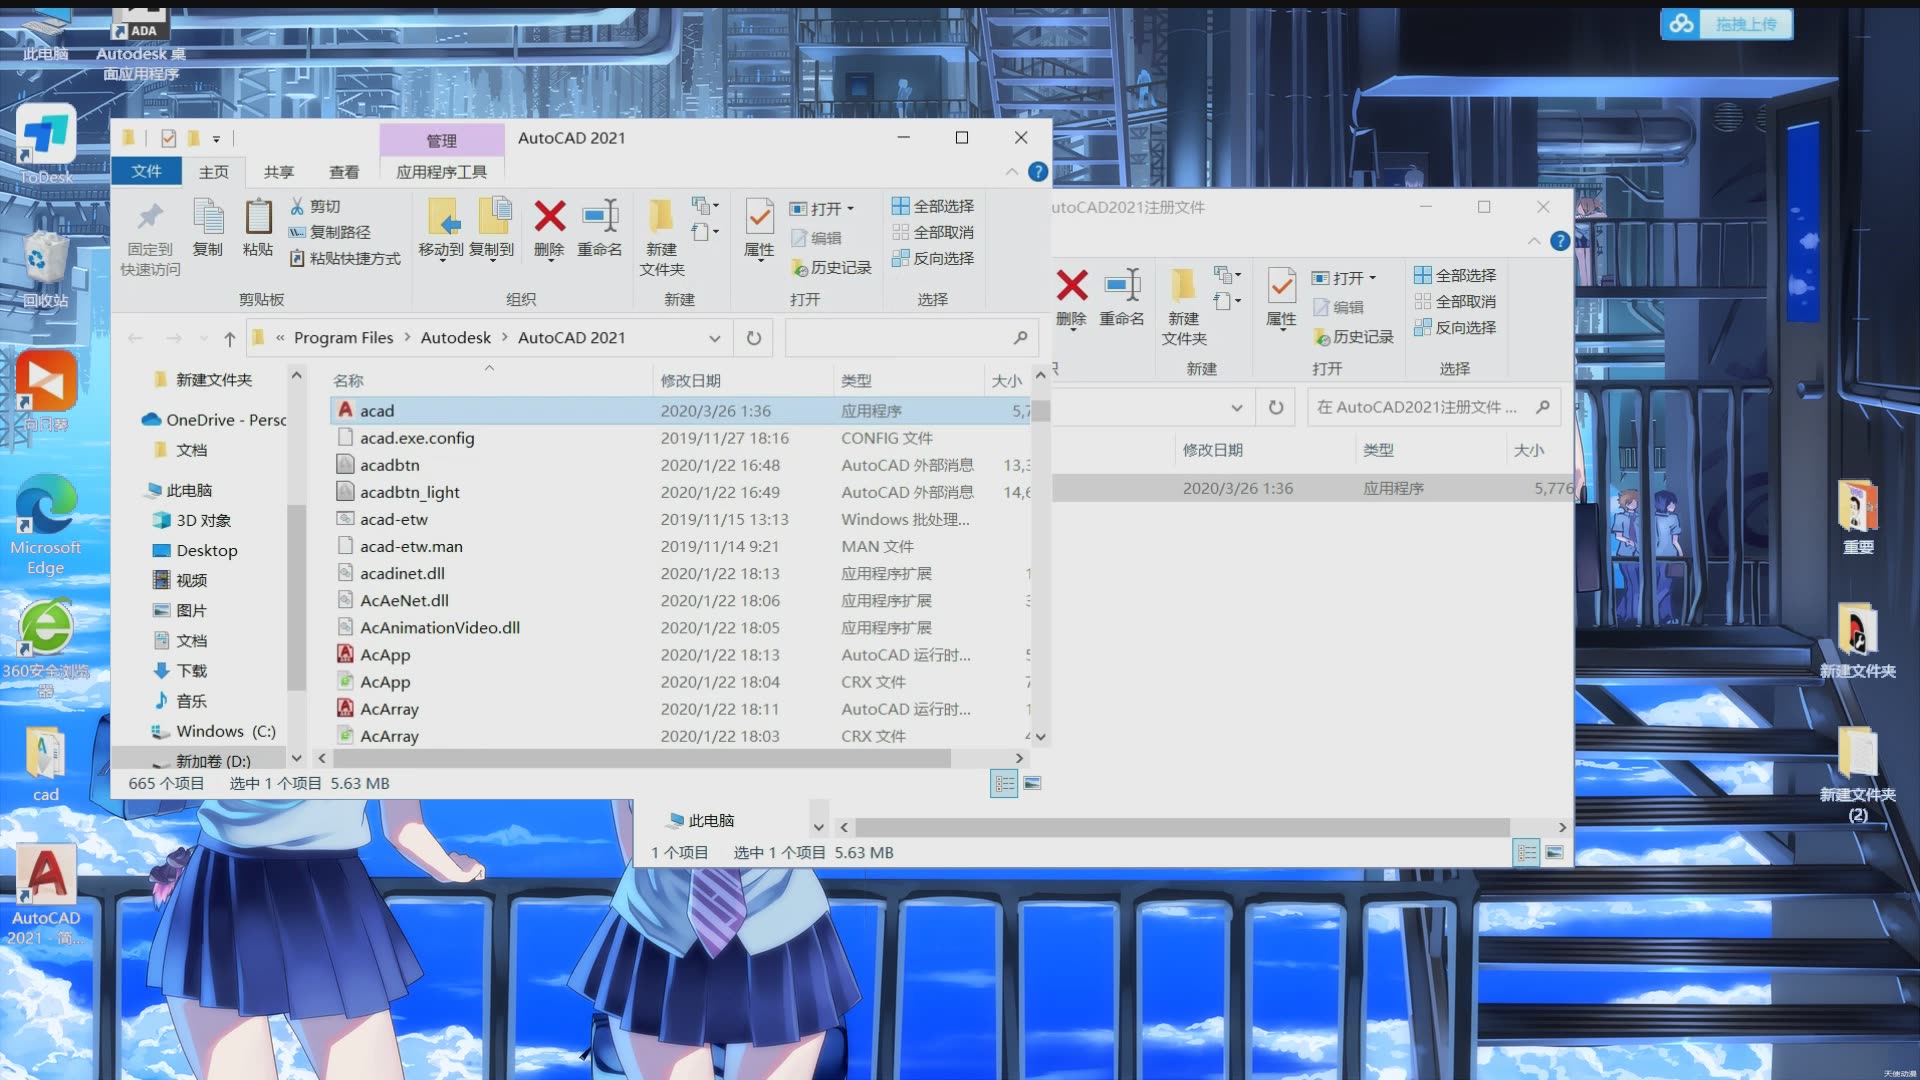Image resolution: width=1920 pixels, height=1080 pixels.
Task: Click the blue Help icon in AutoCAD 2021 window
Action: (1038, 172)
